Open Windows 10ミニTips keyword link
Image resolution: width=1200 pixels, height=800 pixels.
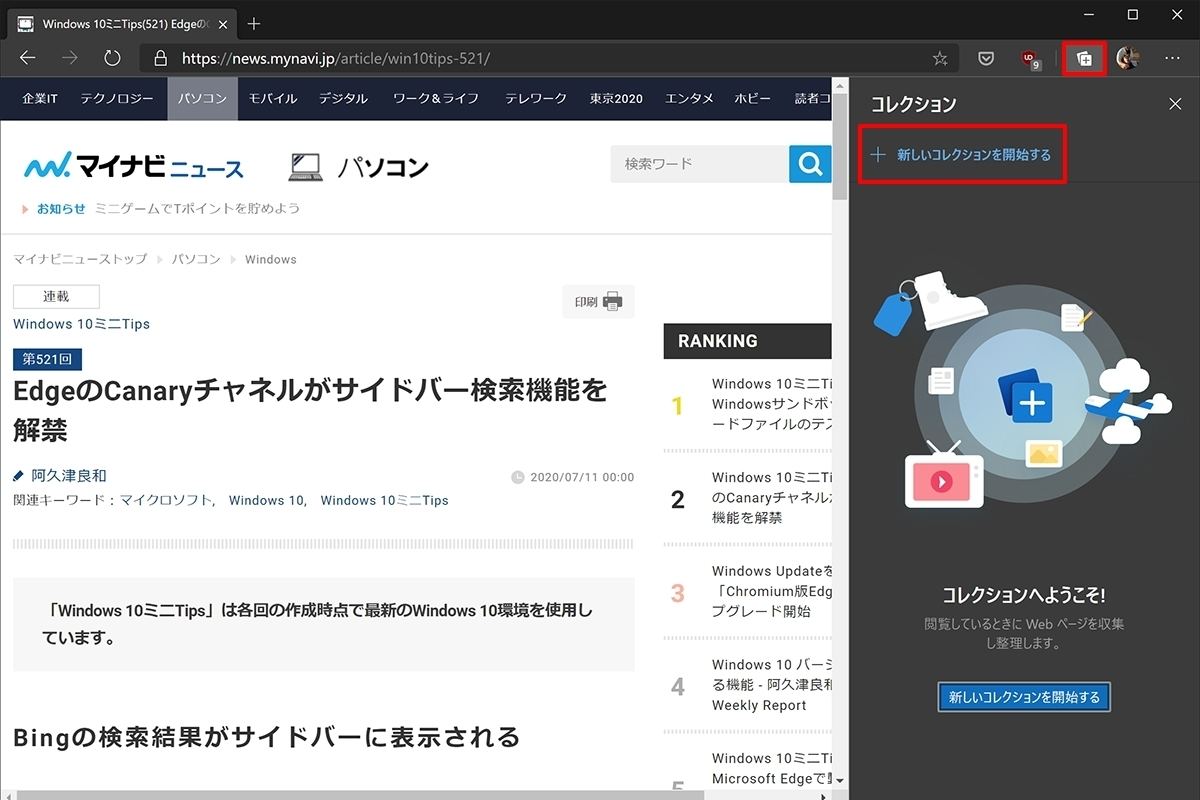coord(384,500)
